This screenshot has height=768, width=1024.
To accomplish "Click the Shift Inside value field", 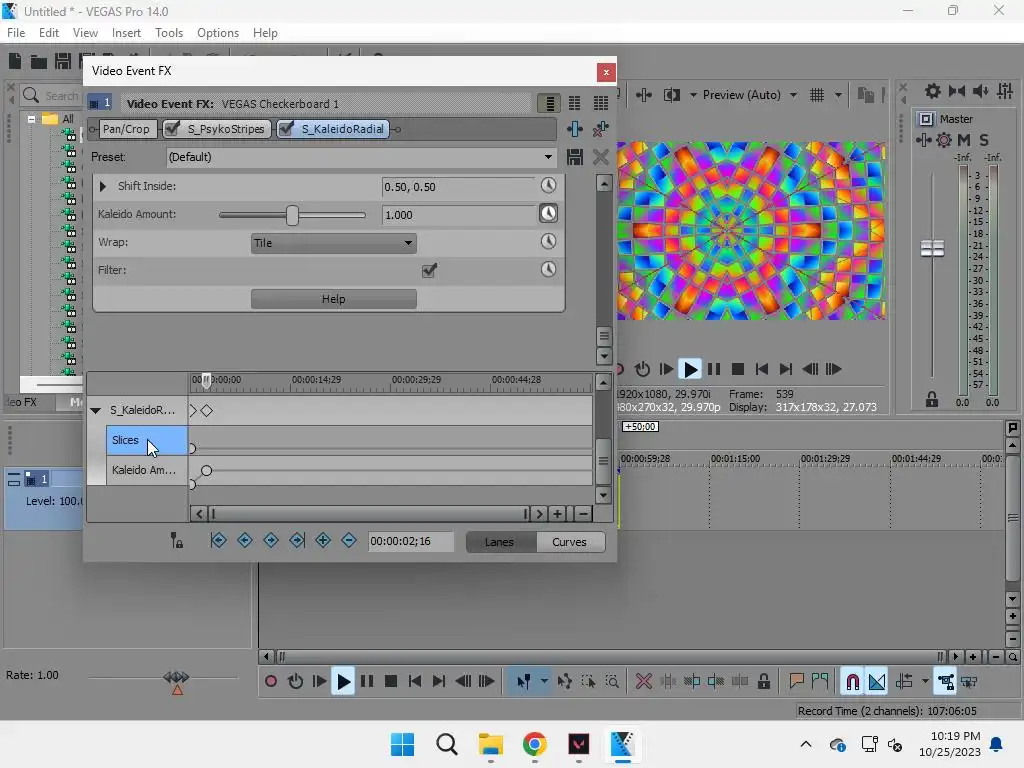I will (458, 187).
